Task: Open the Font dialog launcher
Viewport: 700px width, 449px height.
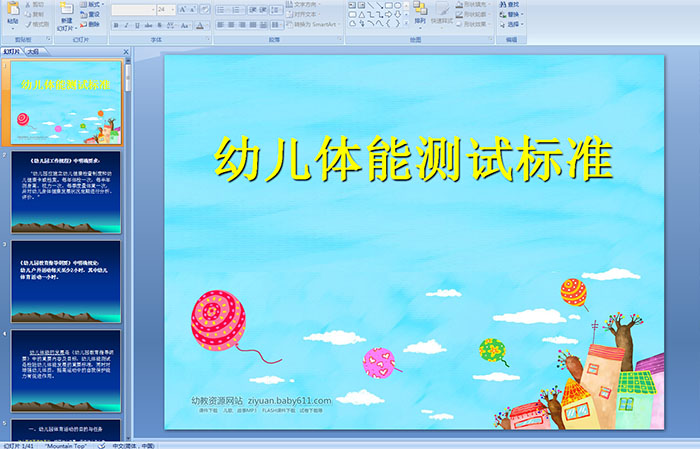Action: 208,40
